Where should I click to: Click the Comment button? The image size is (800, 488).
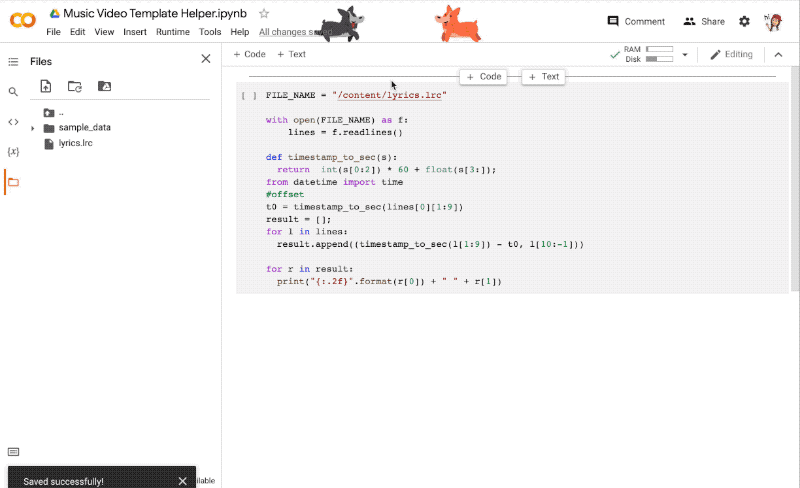(x=636, y=21)
